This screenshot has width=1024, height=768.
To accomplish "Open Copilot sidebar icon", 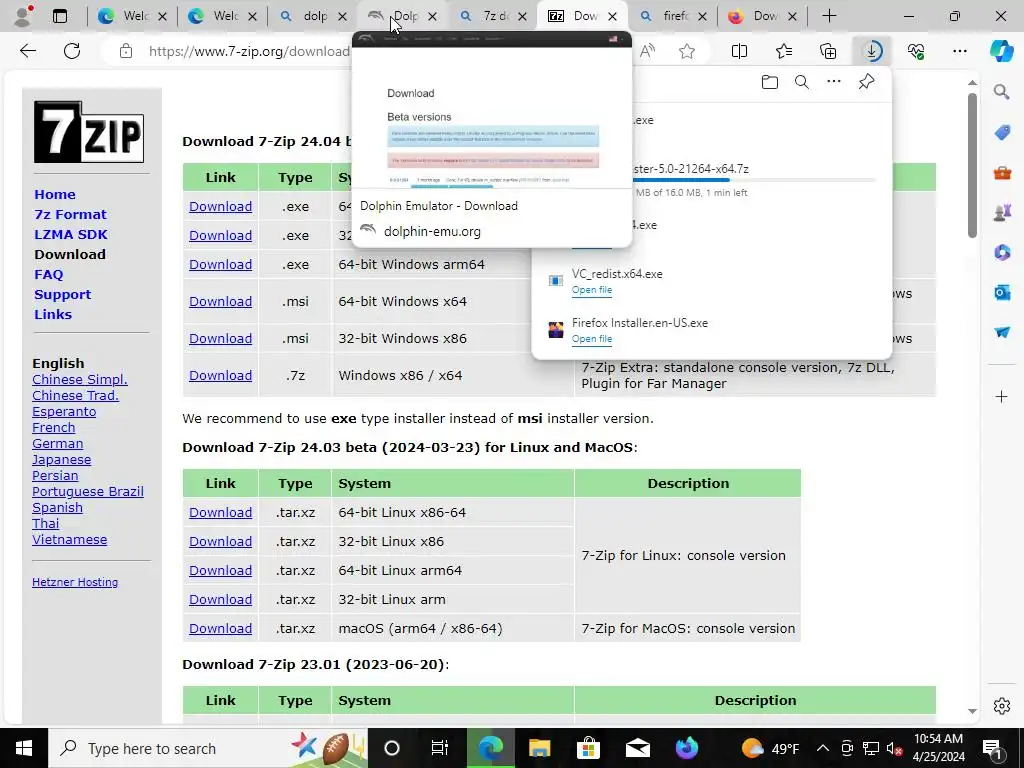I will pos(1001,51).
